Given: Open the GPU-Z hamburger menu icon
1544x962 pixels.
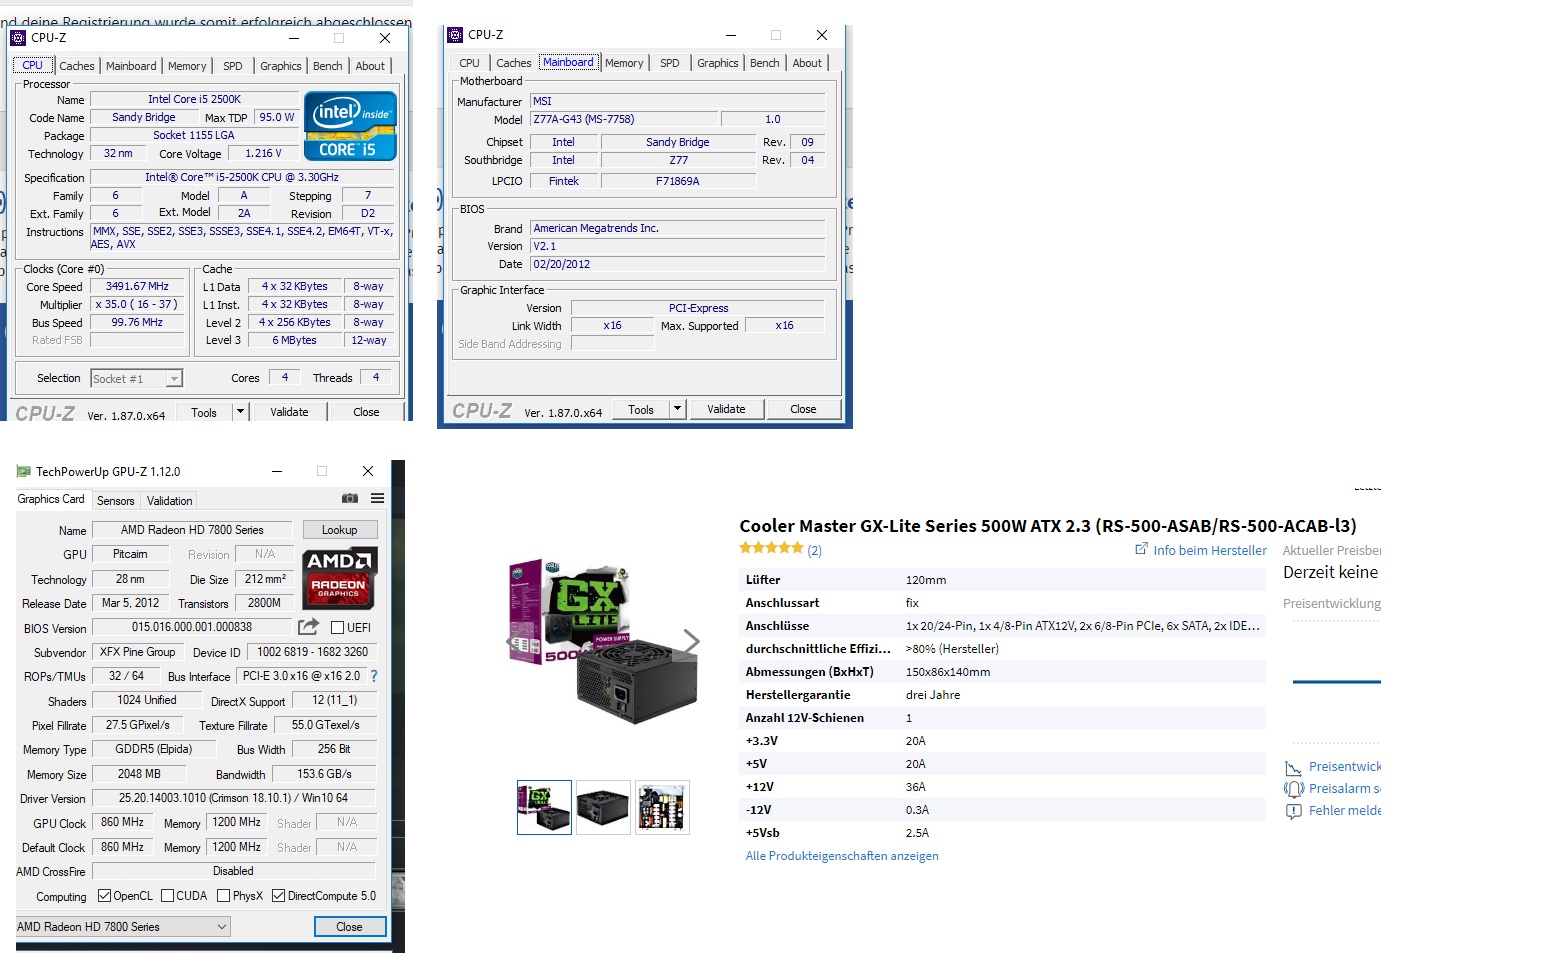Looking at the screenshot, I should coord(377,498).
